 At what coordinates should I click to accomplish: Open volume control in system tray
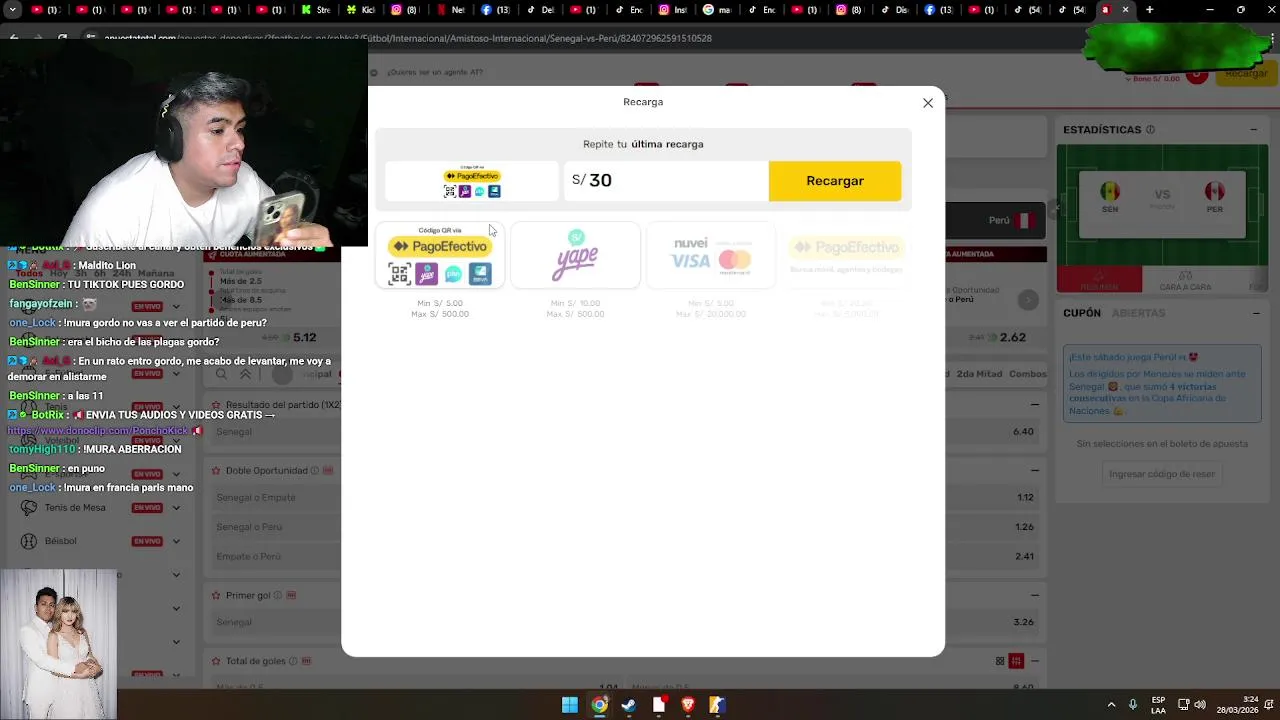coord(1199,705)
